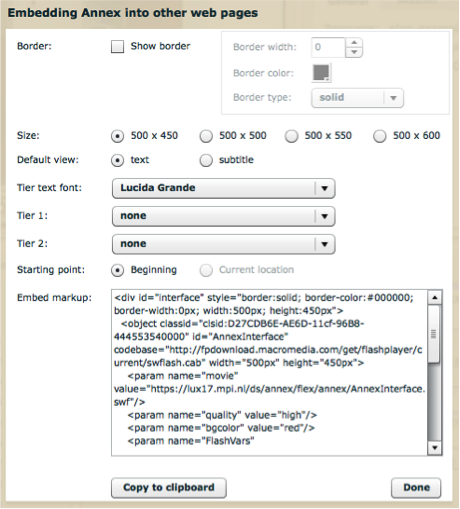Click the embed markup scrollbar down arrow
Image resolution: width=460 pixels, height=509 pixels.
click(x=434, y=448)
